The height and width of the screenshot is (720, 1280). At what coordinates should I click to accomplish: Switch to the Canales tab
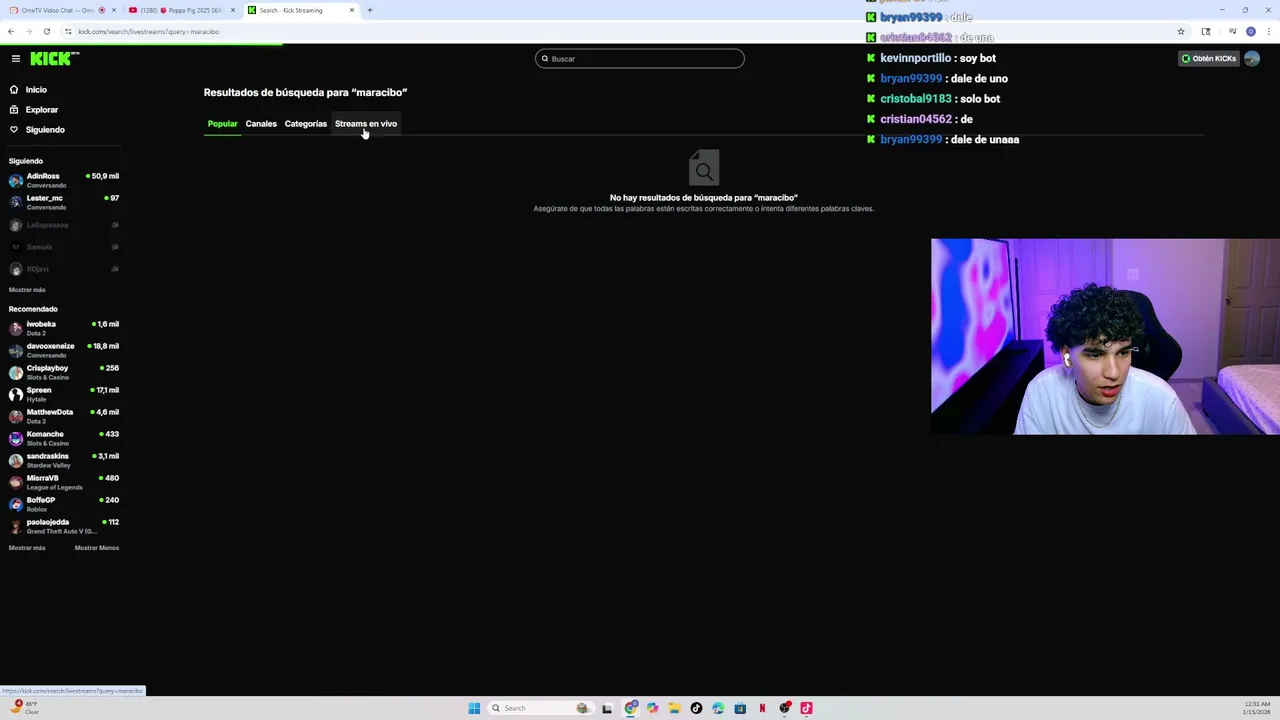[x=261, y=124]
